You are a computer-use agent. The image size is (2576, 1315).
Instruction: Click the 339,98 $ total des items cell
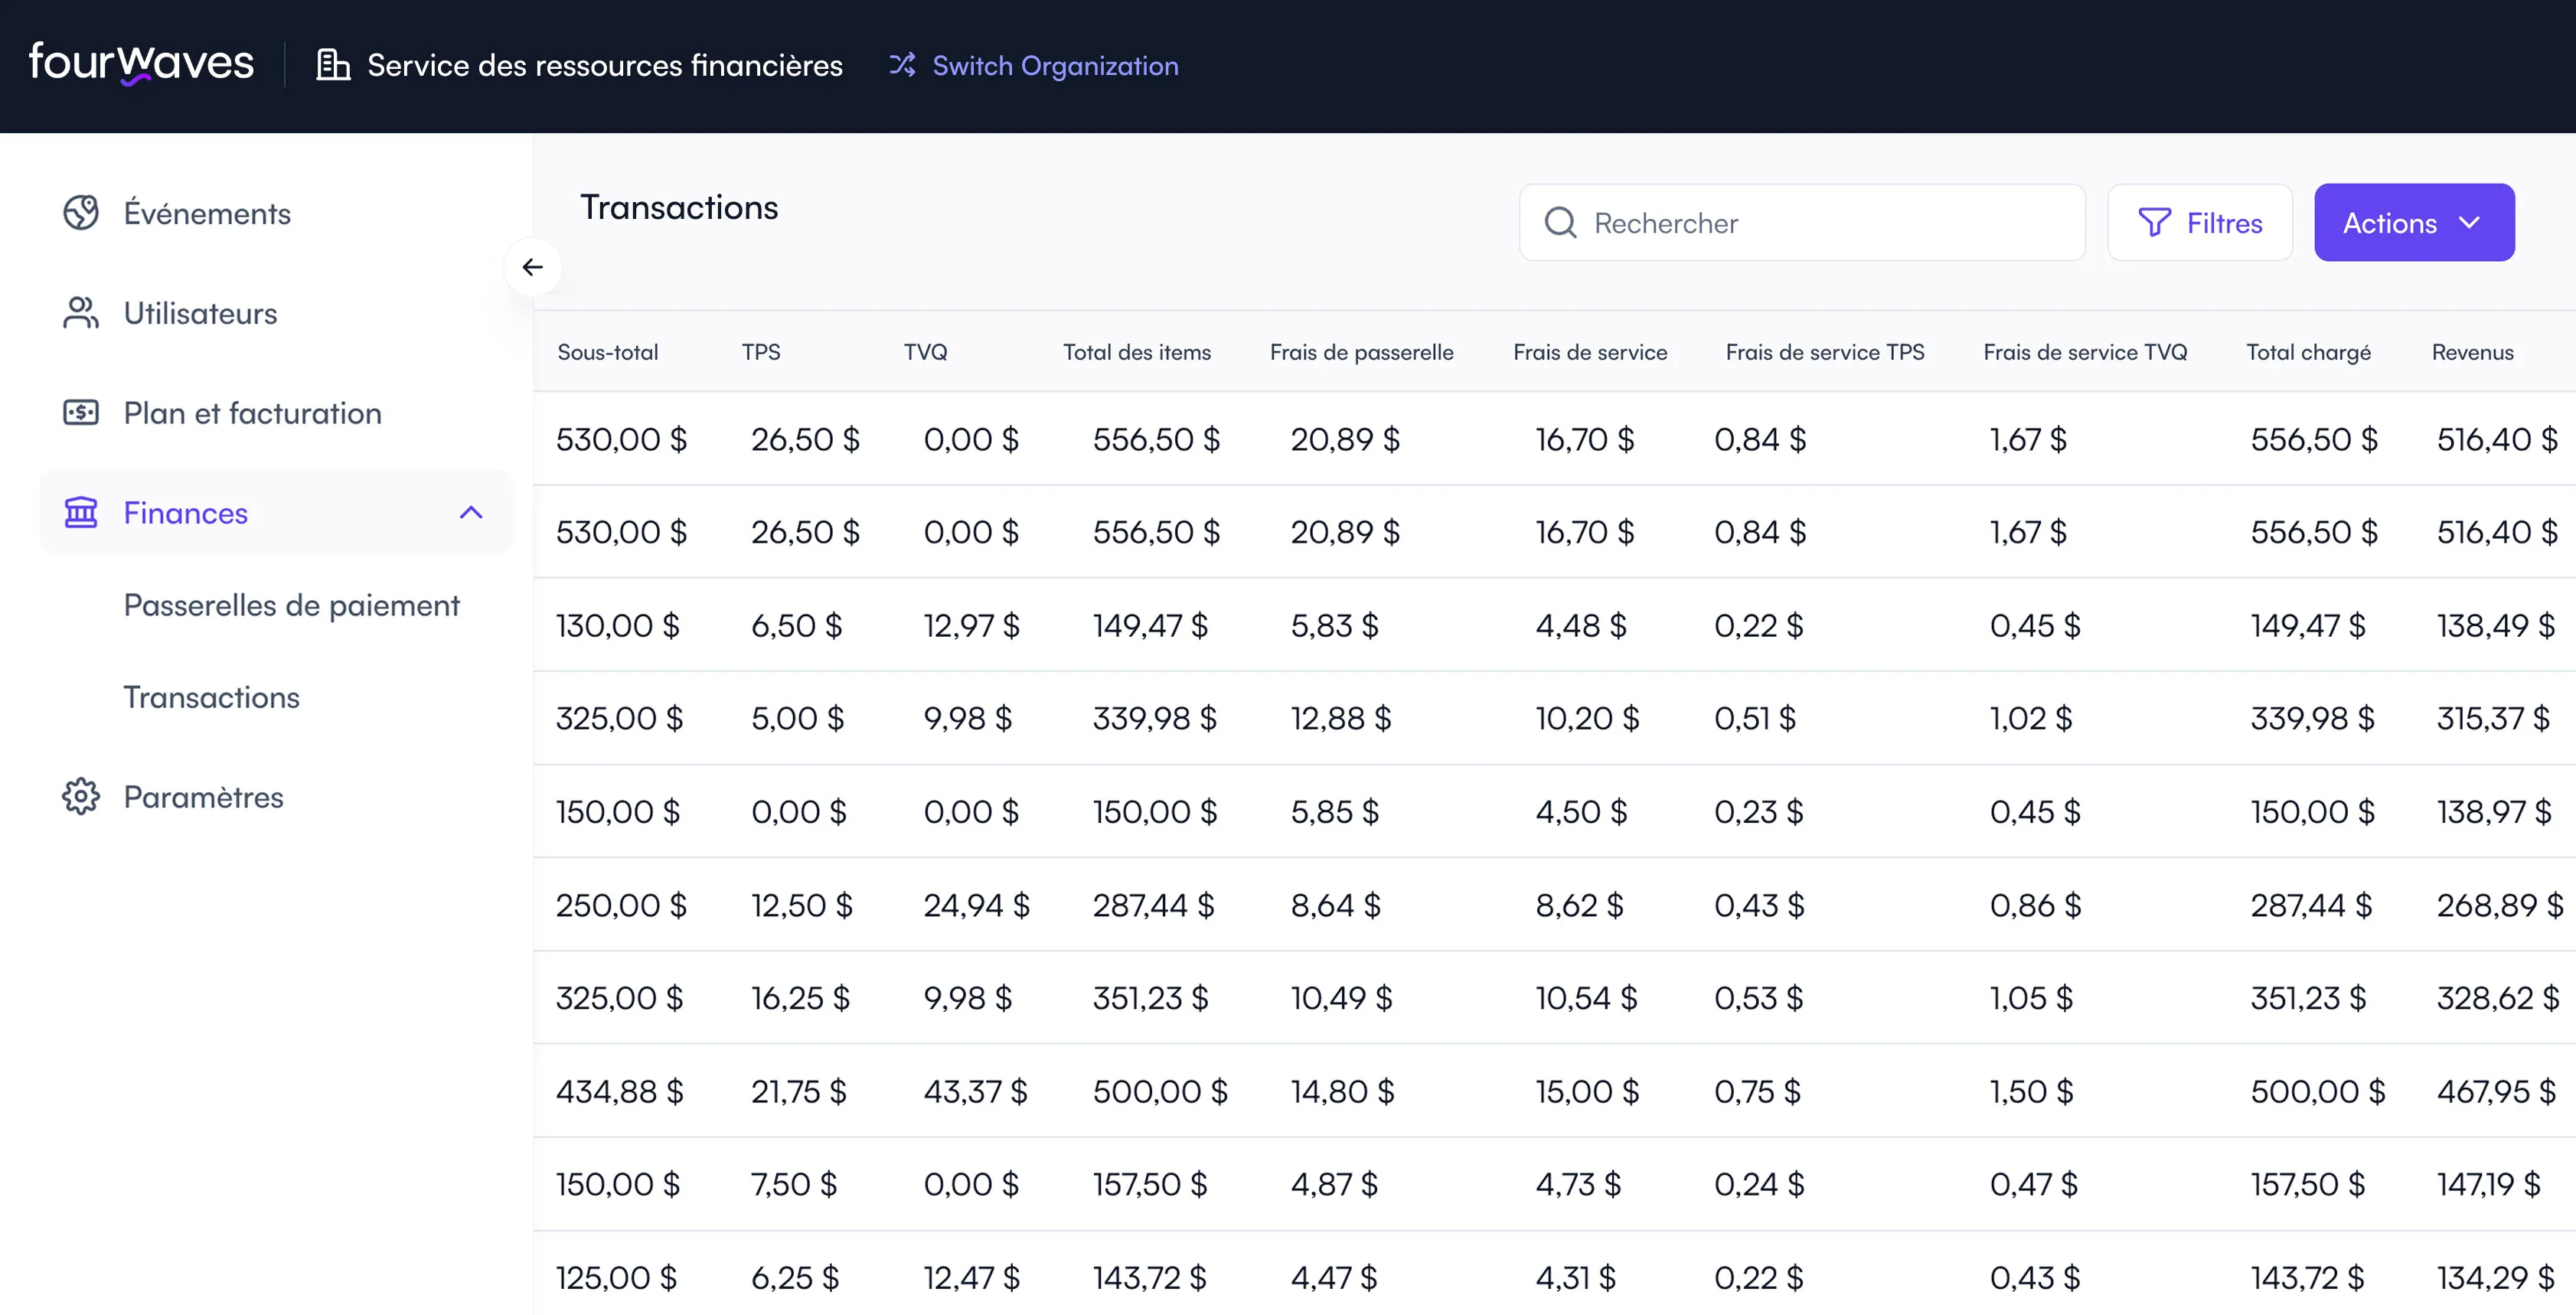[1154, 718]
